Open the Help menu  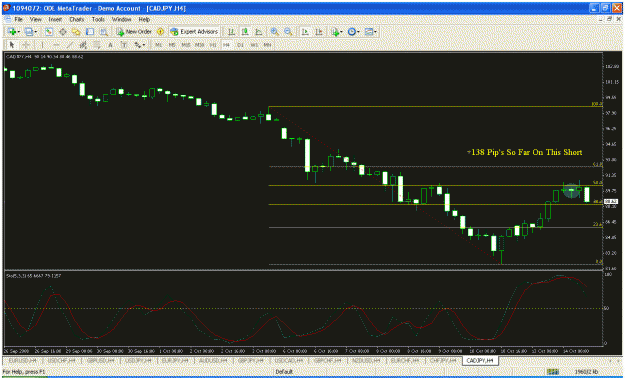[x=144, y=19]
